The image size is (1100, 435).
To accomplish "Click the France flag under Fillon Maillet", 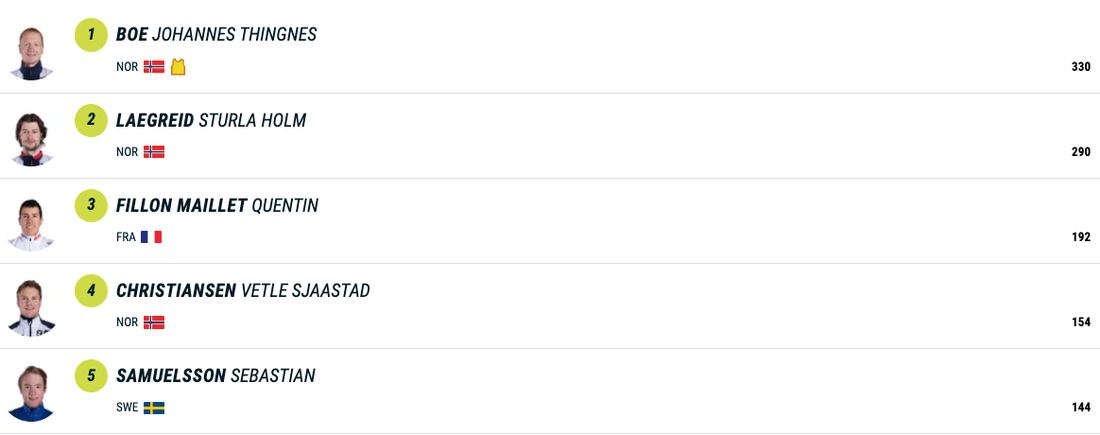I will click(151, 237).
